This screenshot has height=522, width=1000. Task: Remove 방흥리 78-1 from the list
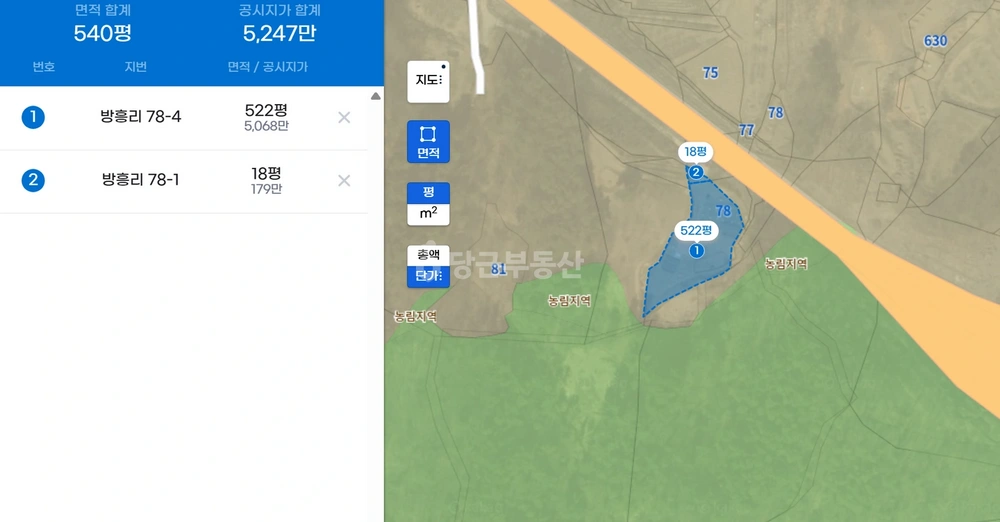344,181
